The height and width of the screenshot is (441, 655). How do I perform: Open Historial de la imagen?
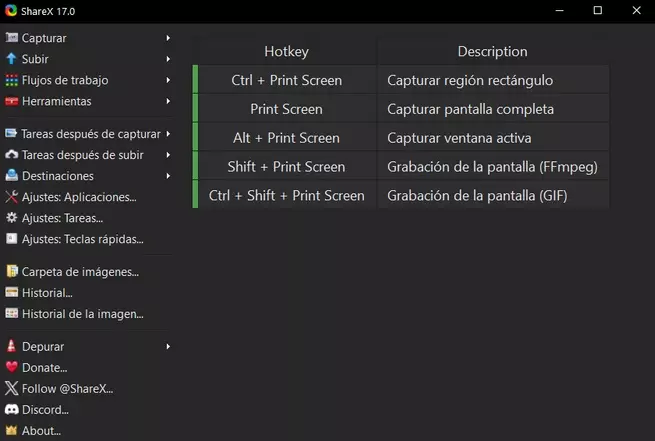click(x=82, y=314)
